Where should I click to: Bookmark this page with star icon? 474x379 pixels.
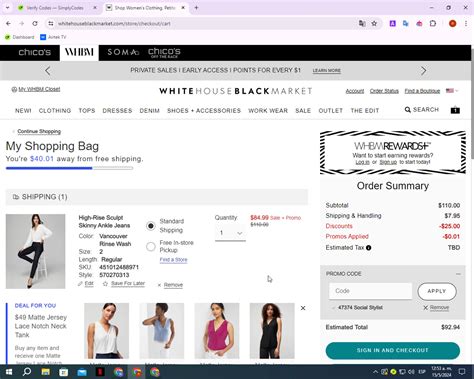point(374,24)
